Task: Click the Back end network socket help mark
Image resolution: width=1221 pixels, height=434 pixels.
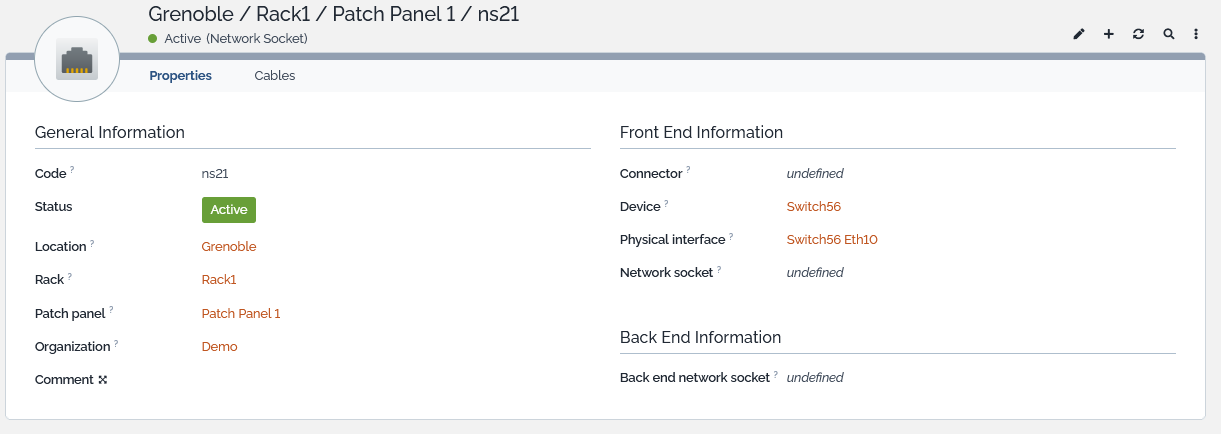Action: (776, 375)
